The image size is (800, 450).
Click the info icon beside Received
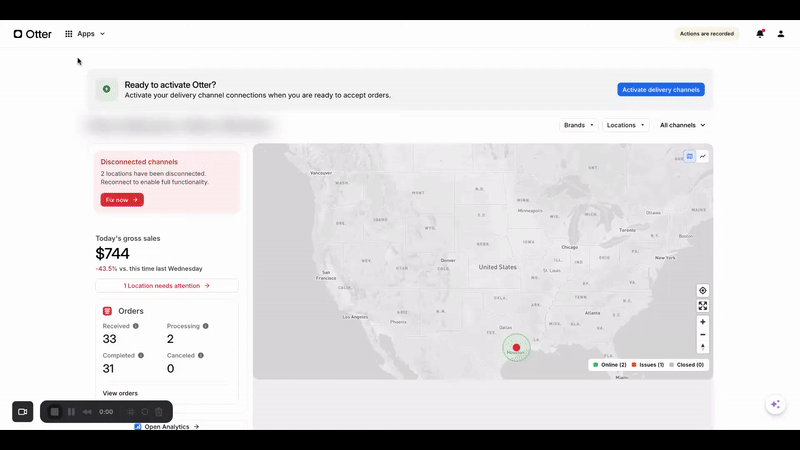(x=136, y=326)
